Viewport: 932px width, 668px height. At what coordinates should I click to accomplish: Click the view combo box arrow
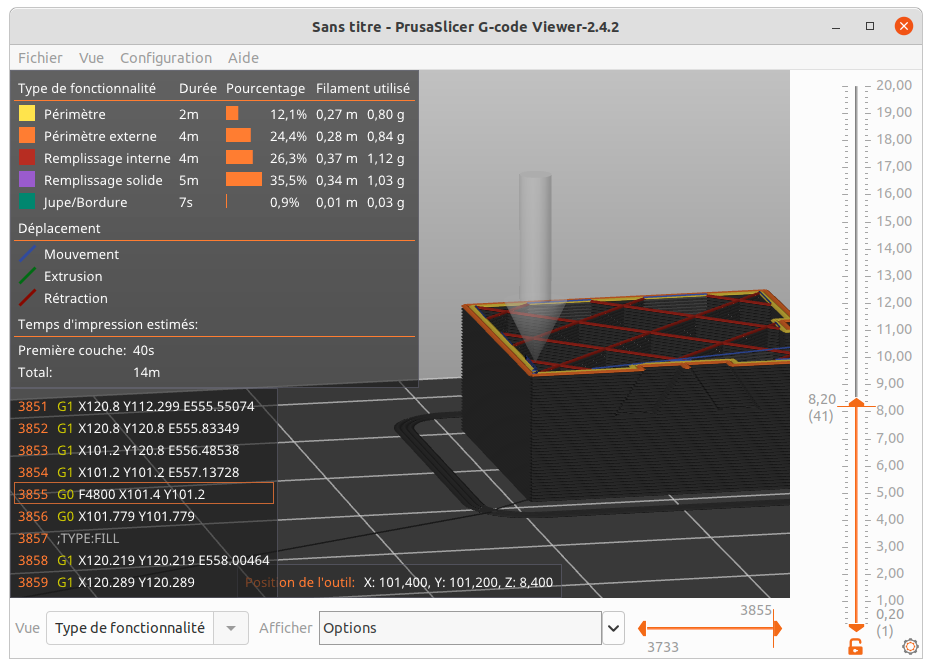pos(231,628)
